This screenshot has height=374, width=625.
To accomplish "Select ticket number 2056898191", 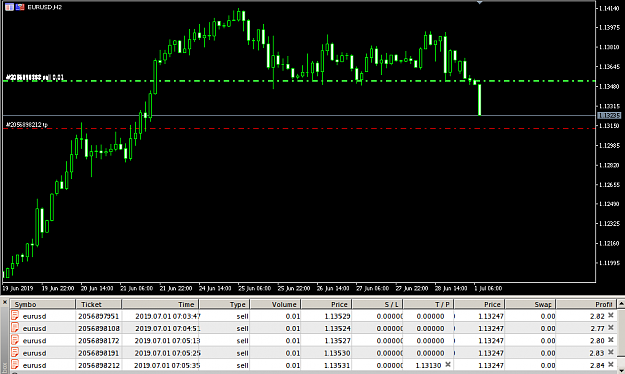I will (x=98, y=353).
